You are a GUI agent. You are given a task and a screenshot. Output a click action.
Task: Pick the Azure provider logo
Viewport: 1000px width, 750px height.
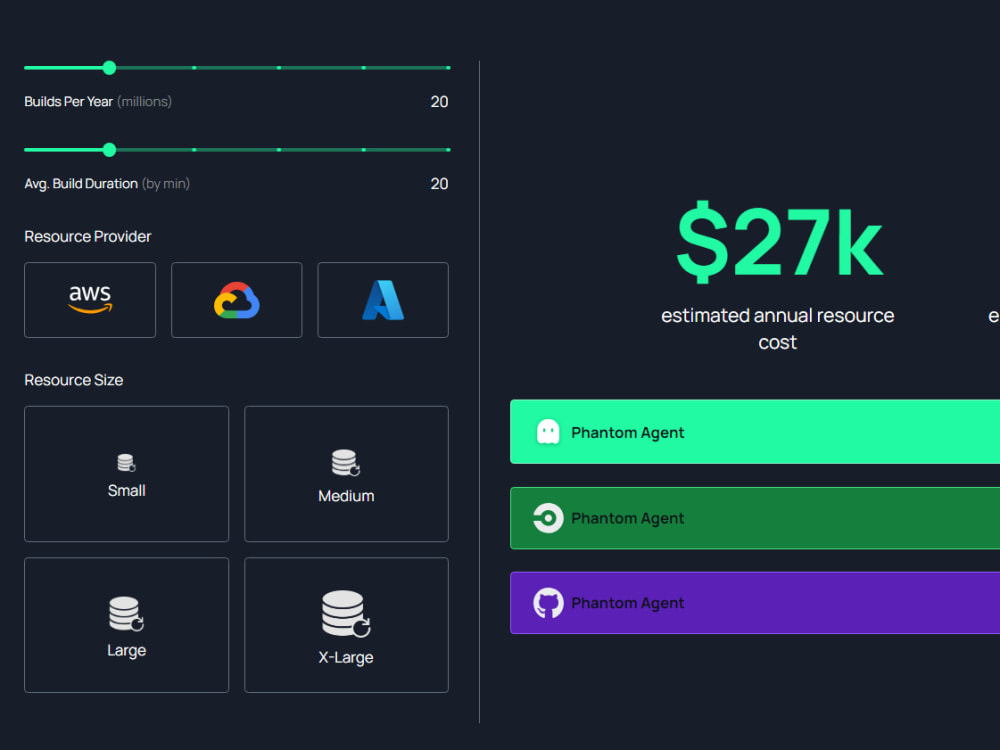tap(383, 300)
